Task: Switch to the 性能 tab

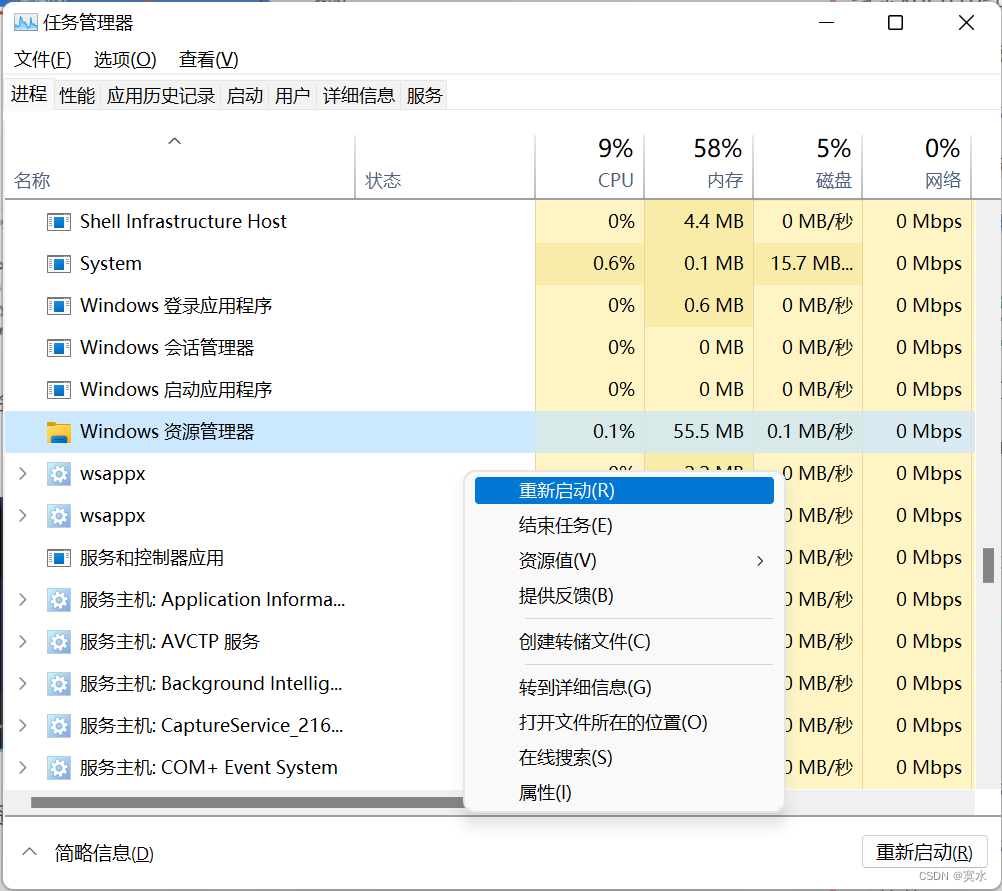Action: point(77,96)
